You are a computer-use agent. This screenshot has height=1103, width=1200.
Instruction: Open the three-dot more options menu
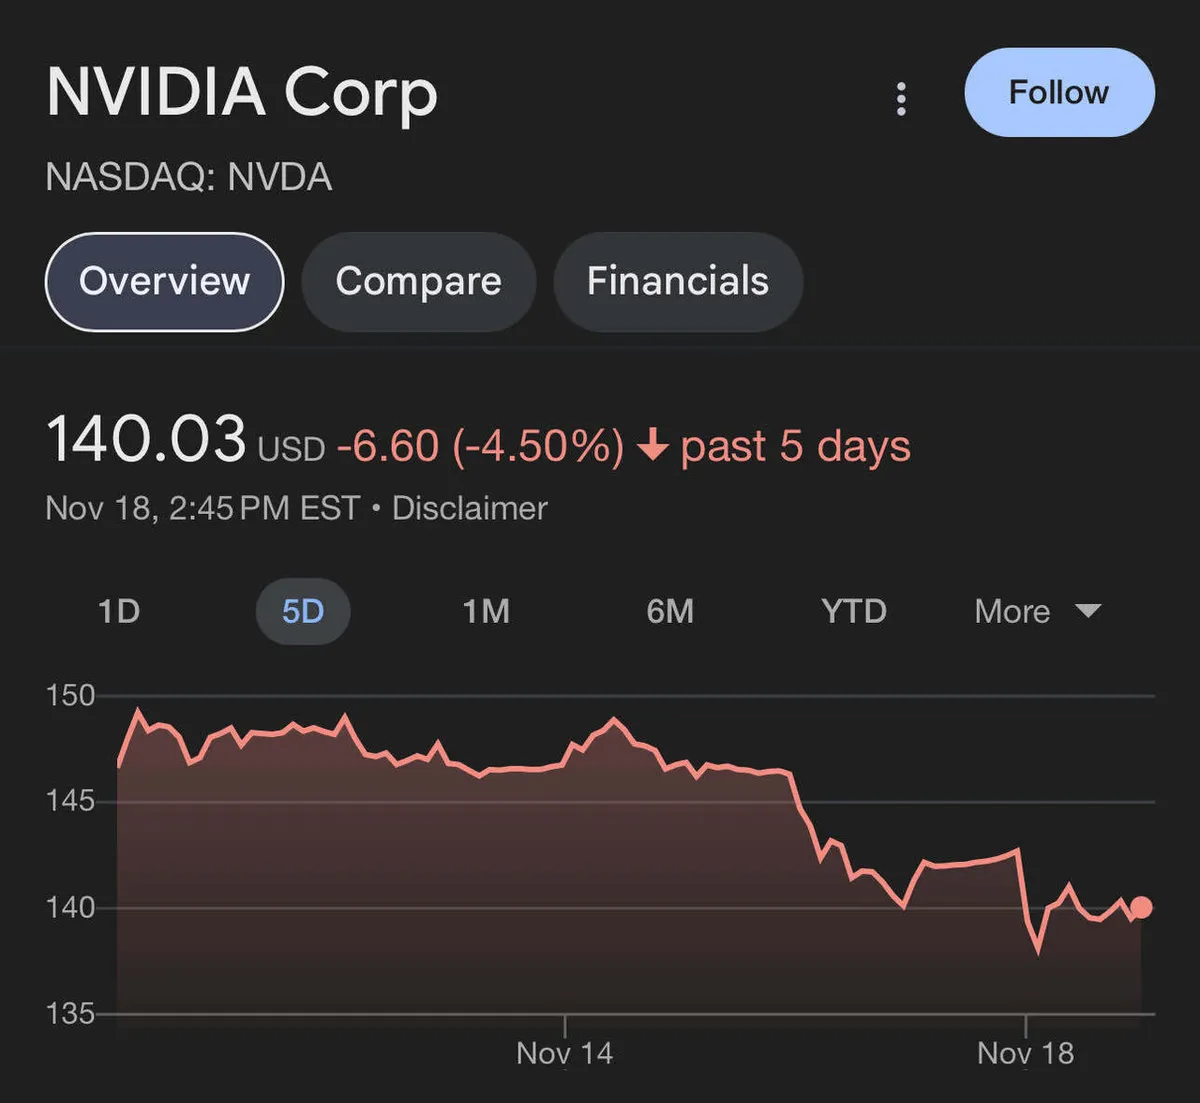(x=901, y=99)
